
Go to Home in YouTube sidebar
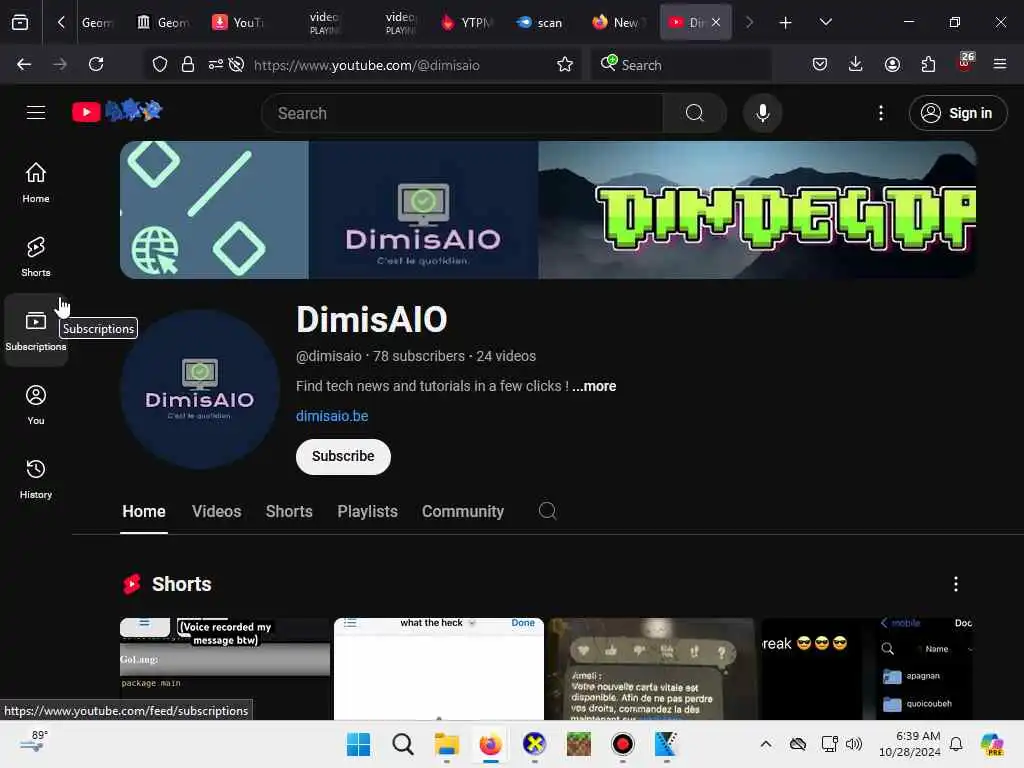pyautogui.click(x=36, y=182)
